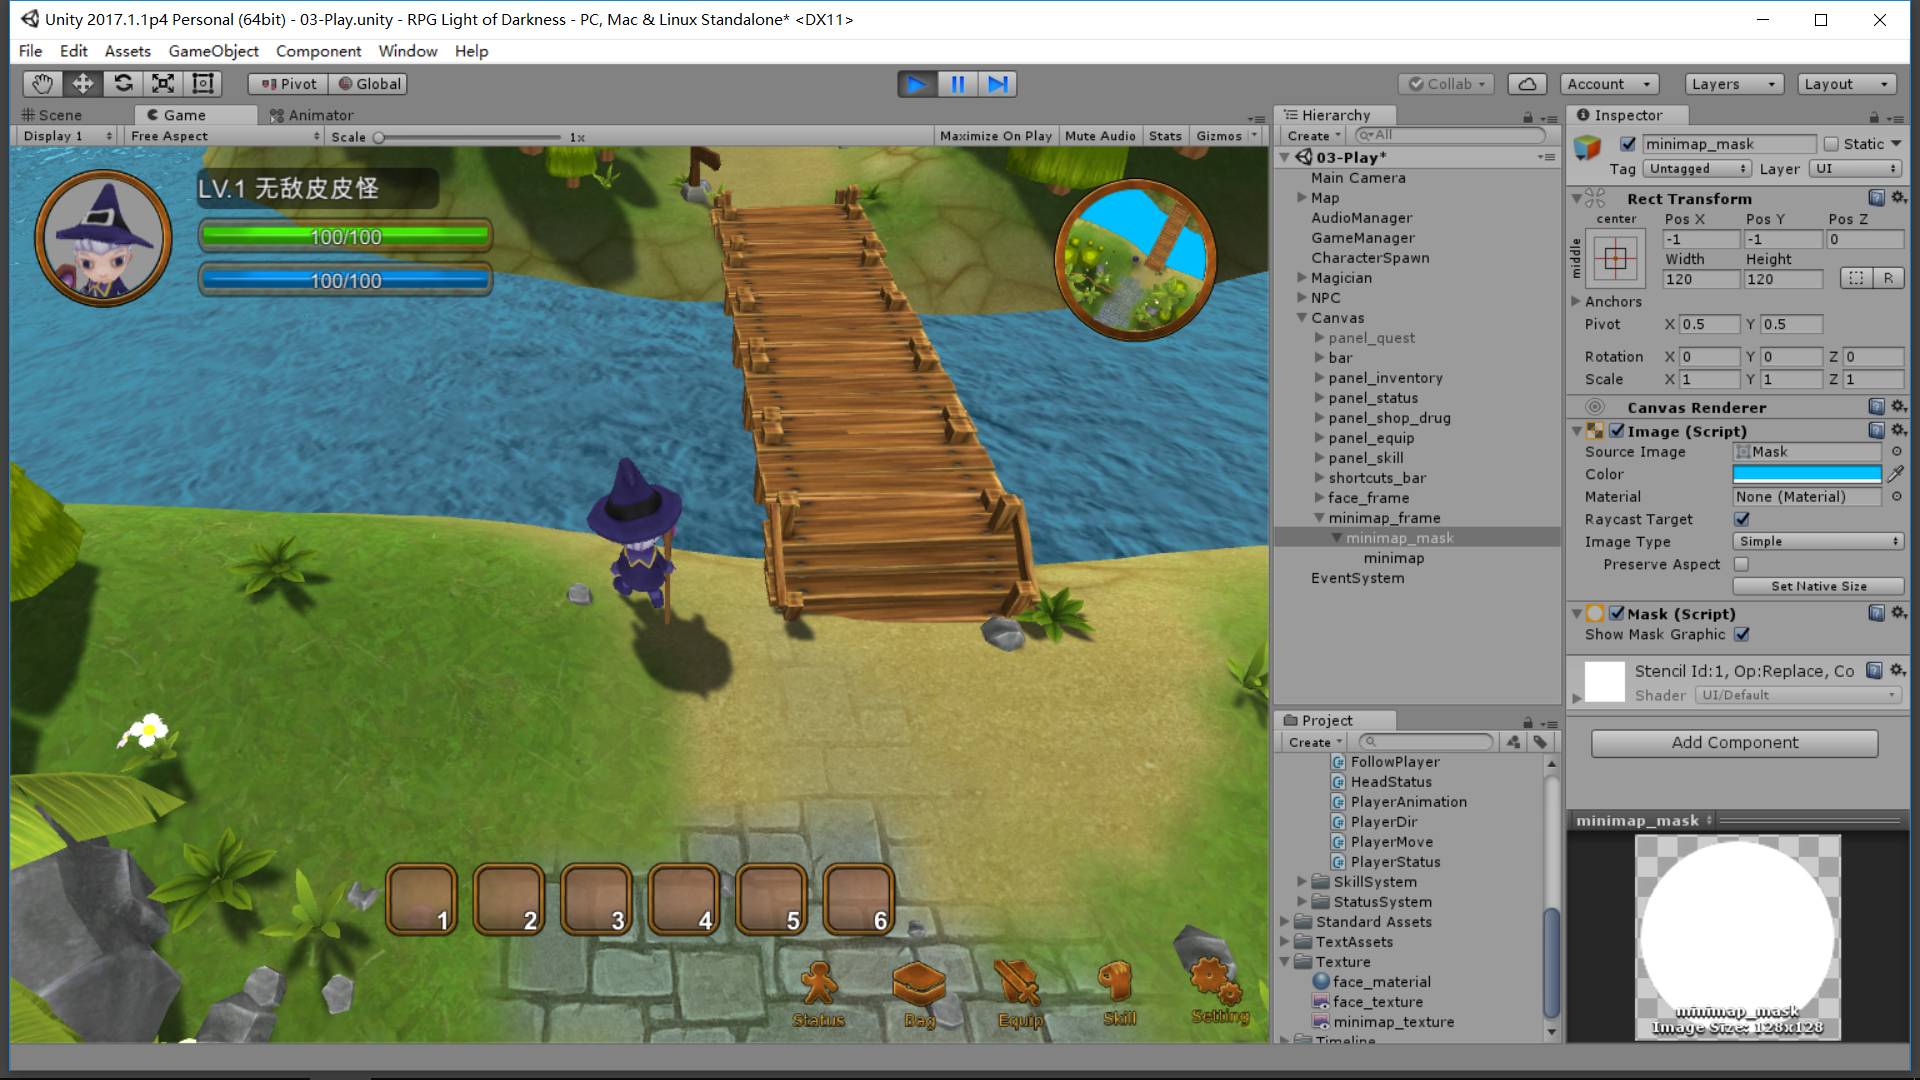Open Image Type dropdown Simple
The width and height of the screenshot is (1920, 1080).
click(x=1818, y=541)
